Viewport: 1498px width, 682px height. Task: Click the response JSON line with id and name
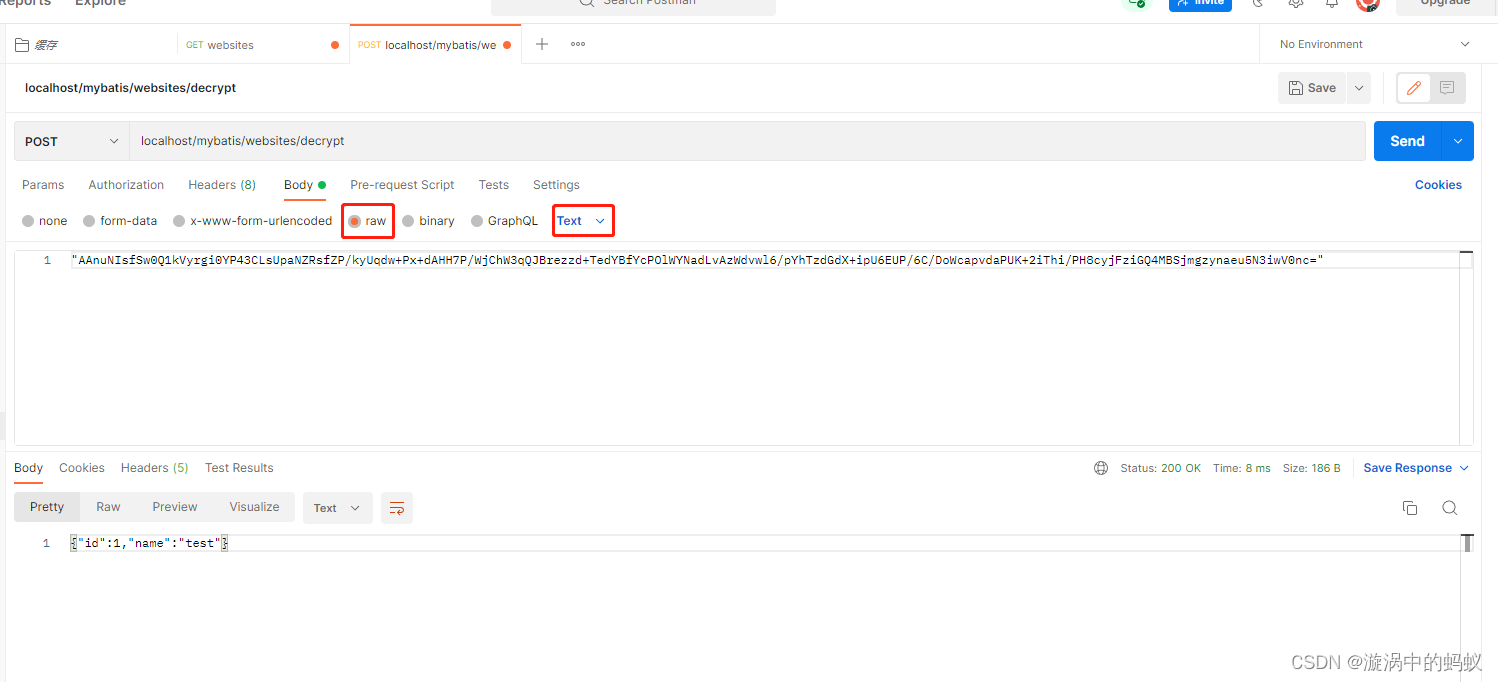(150, 543)
